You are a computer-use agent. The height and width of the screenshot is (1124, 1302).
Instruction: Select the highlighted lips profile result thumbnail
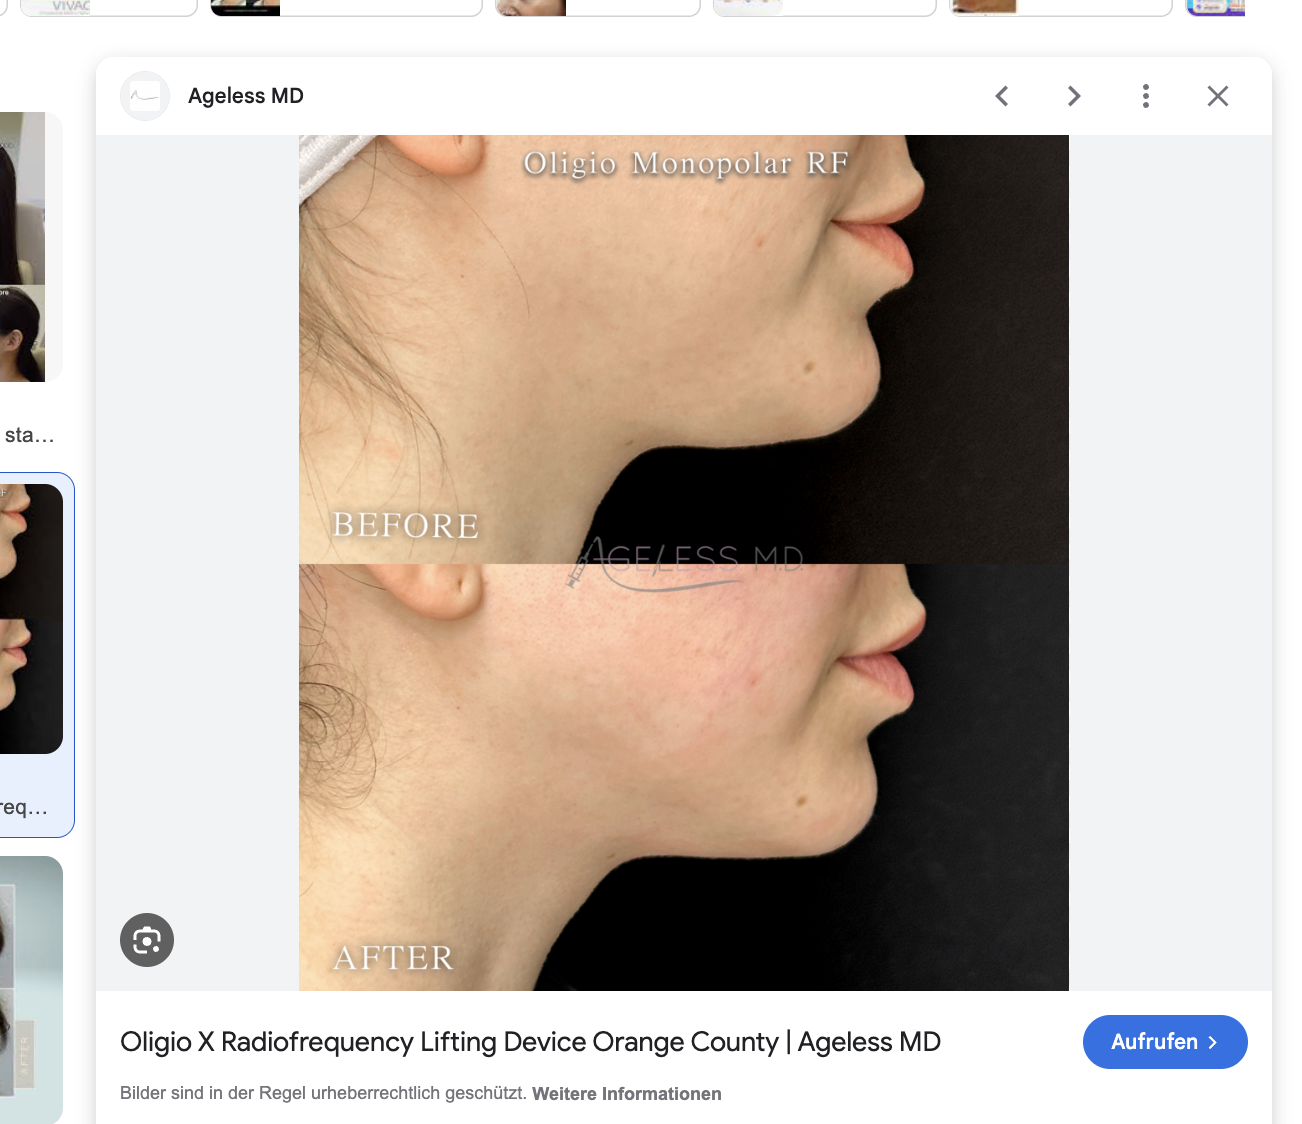[x=31, y=619]
